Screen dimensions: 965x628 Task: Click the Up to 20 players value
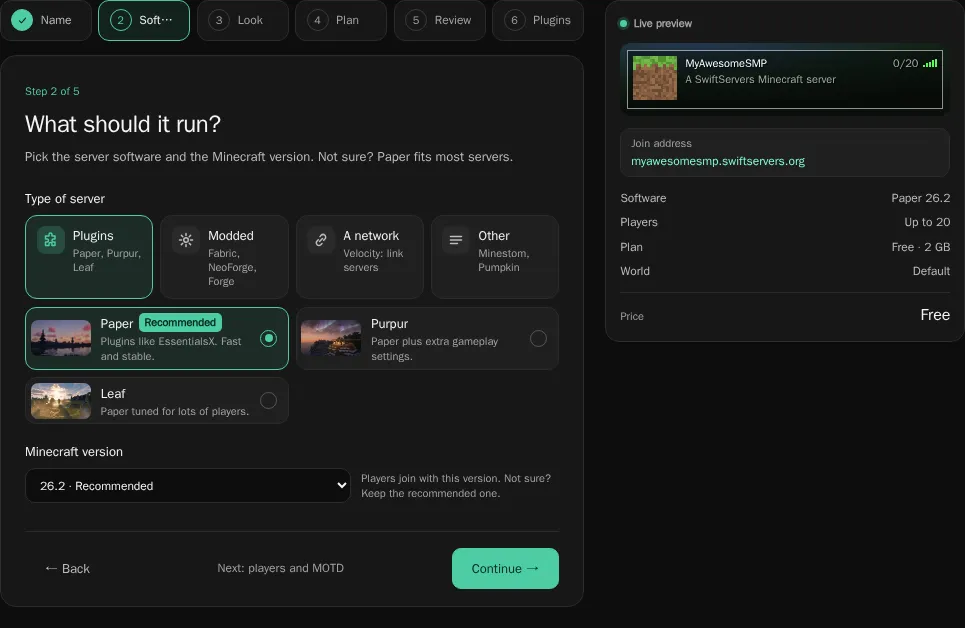tap(927, 222)
